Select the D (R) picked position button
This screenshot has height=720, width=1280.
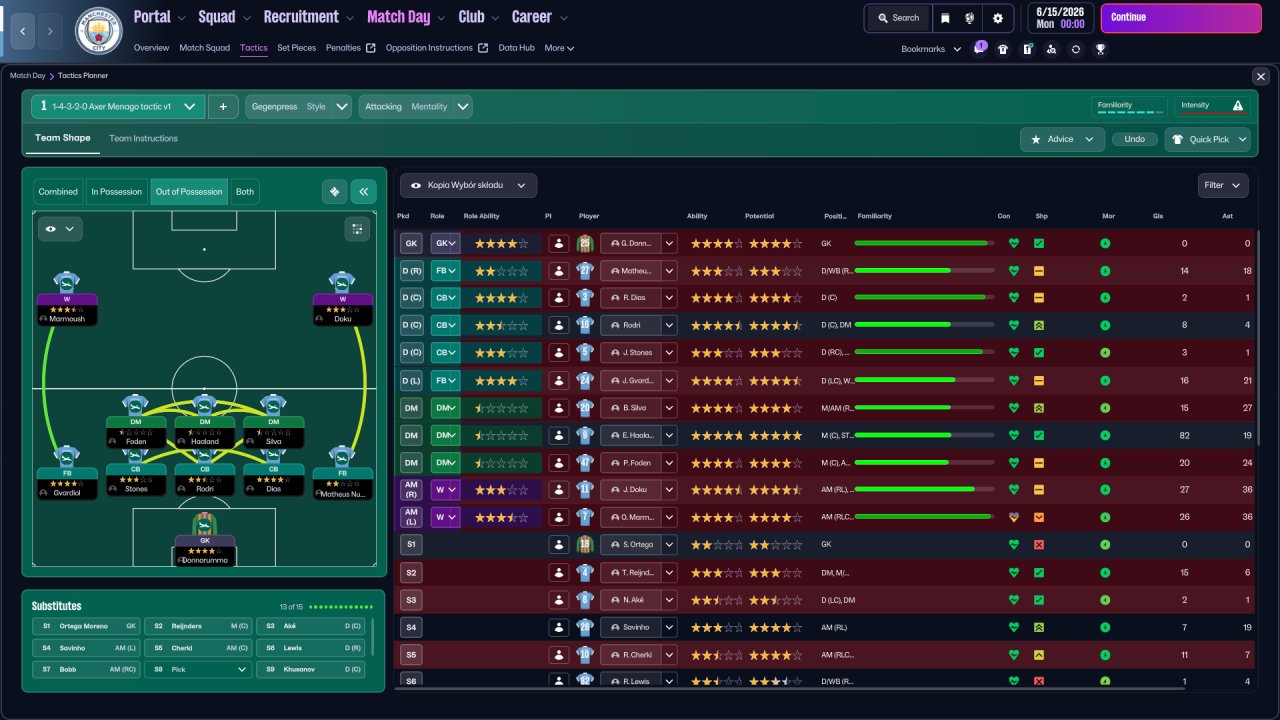pyautogui.click(x=411, y=270)
